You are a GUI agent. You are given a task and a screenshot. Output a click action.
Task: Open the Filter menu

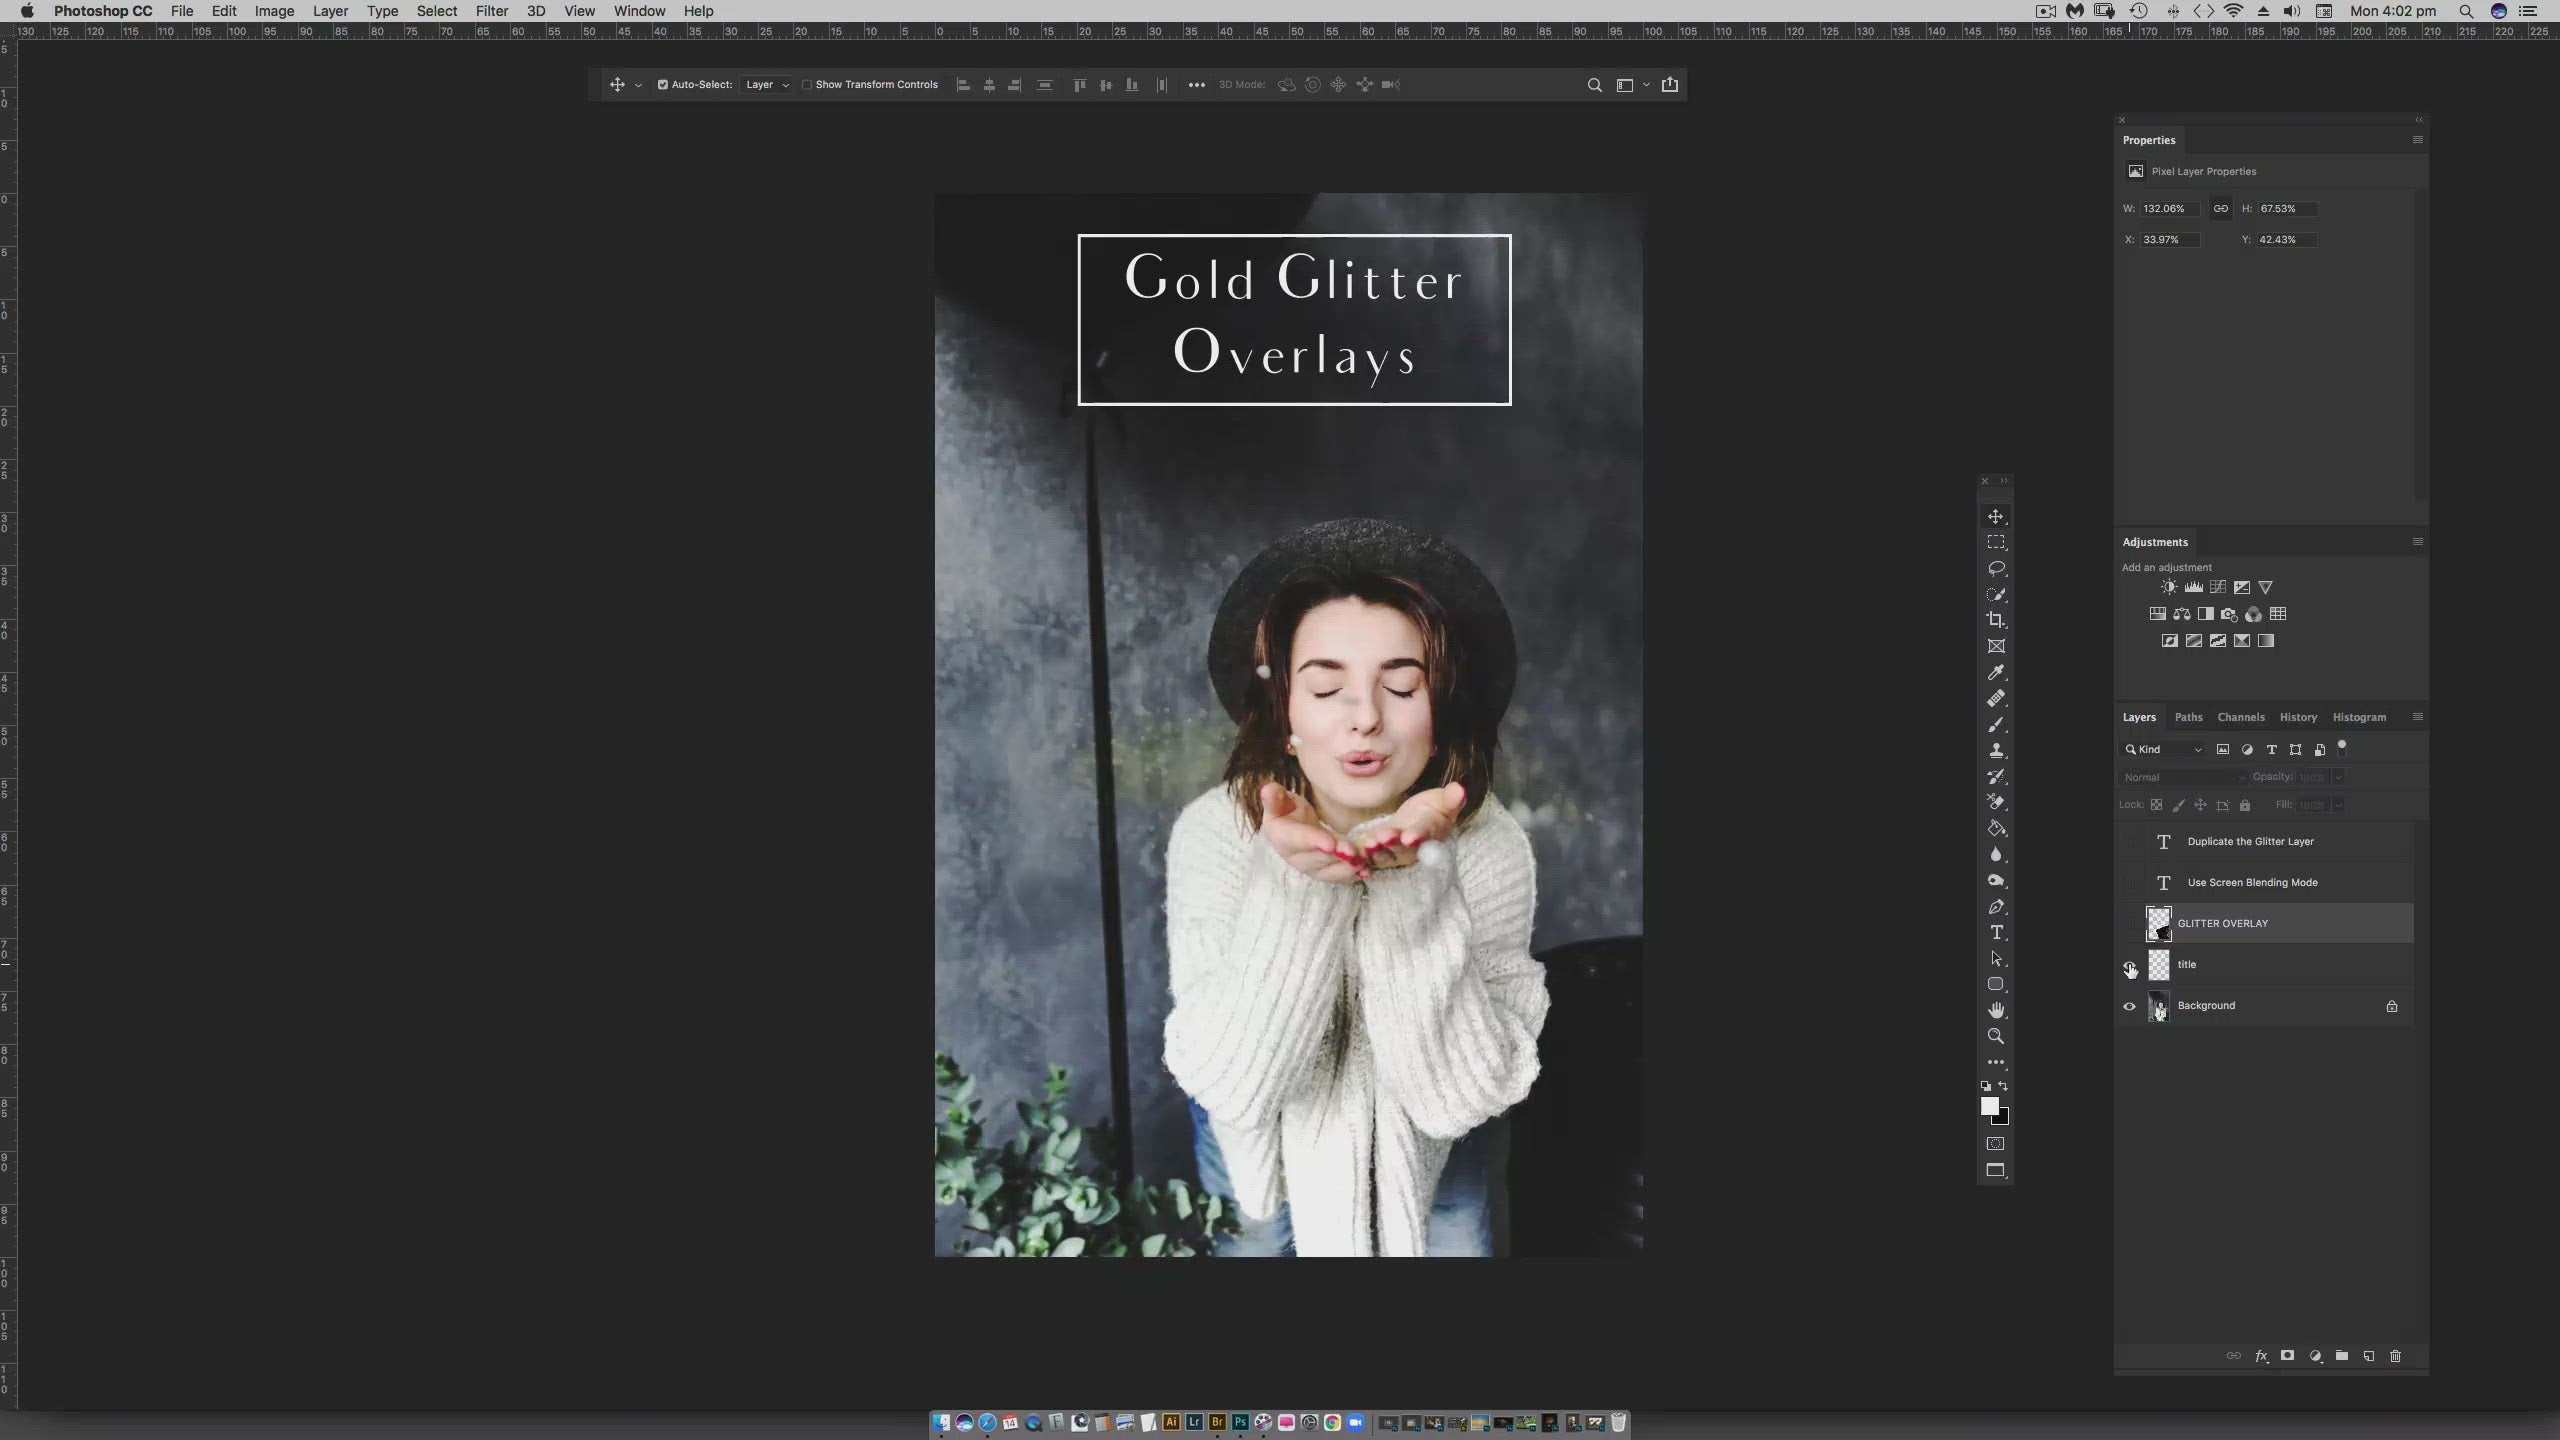click(x=491, y=11)
